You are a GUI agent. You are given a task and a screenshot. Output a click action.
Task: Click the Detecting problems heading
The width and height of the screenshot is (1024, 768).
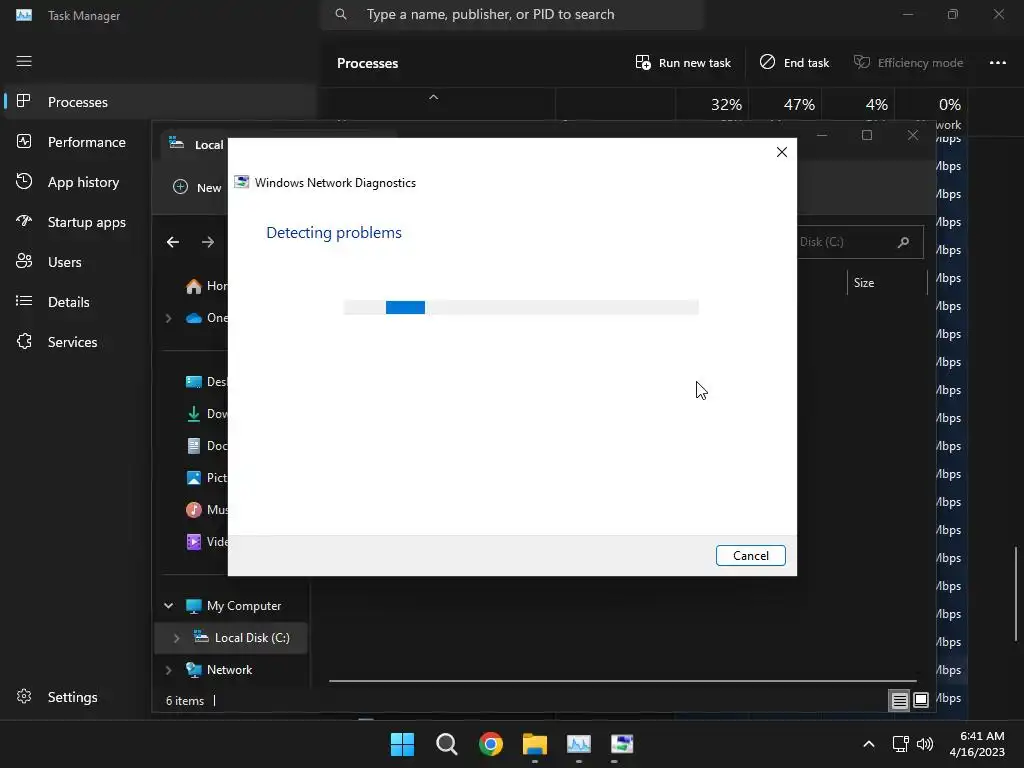pyautogui.click(x=334, y=232)
